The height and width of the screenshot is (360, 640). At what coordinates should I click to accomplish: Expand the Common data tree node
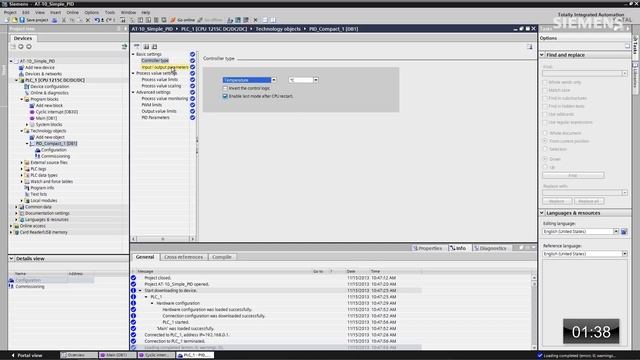[x=17, y=207]
